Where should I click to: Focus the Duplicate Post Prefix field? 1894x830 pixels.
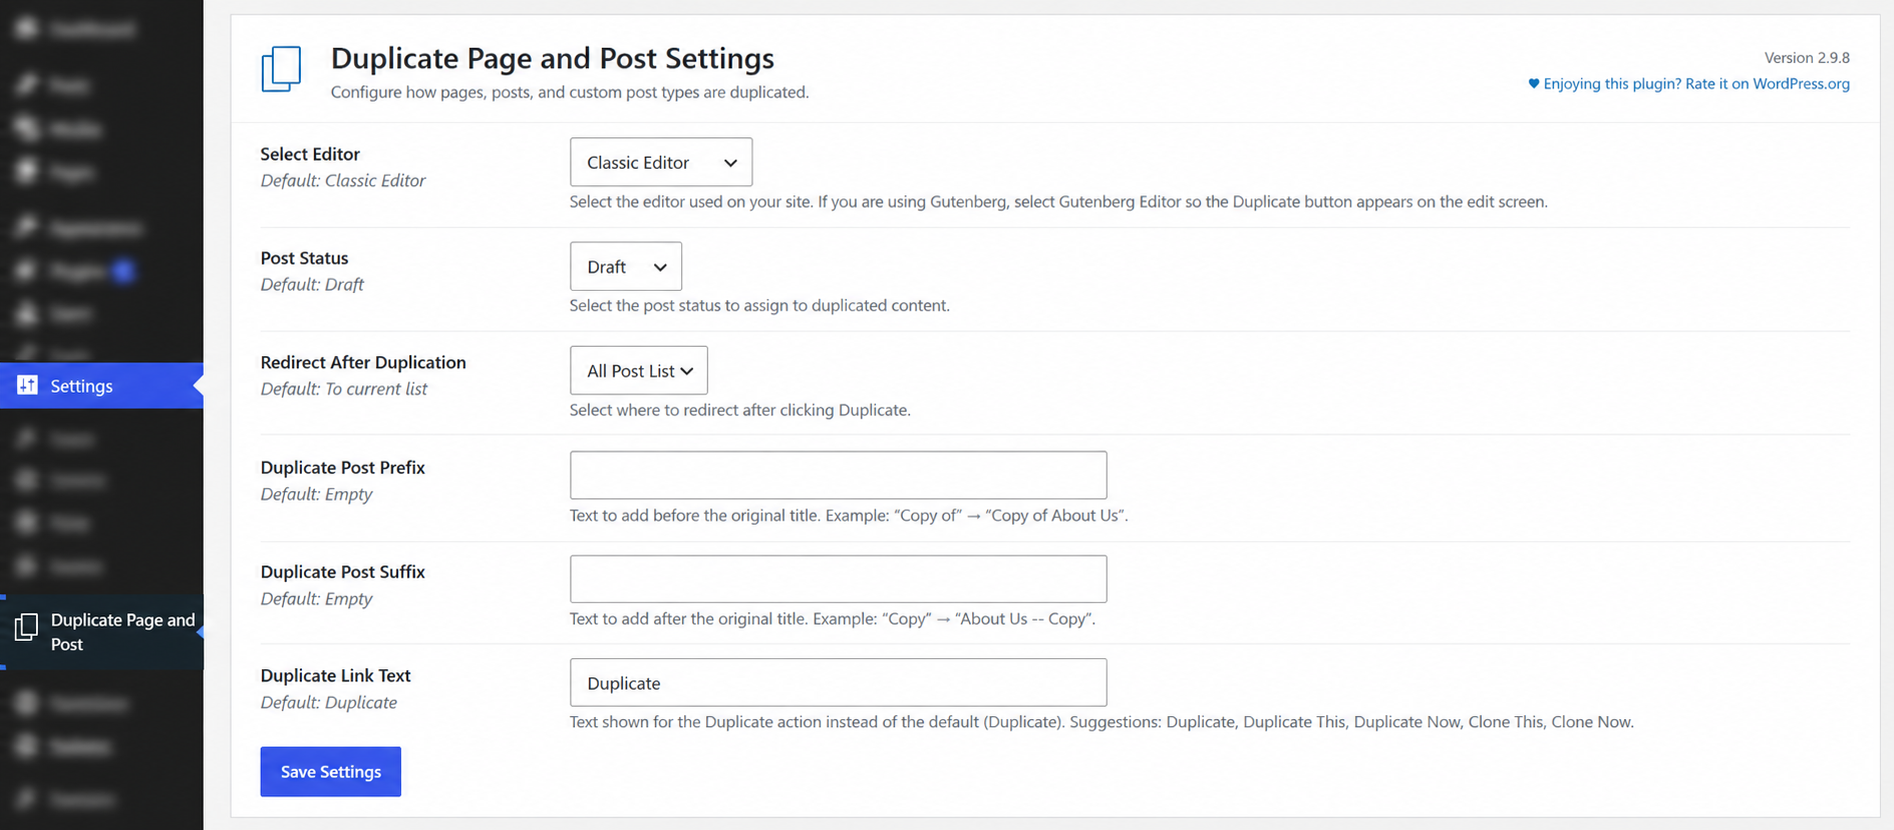click(x=838, y=475)
